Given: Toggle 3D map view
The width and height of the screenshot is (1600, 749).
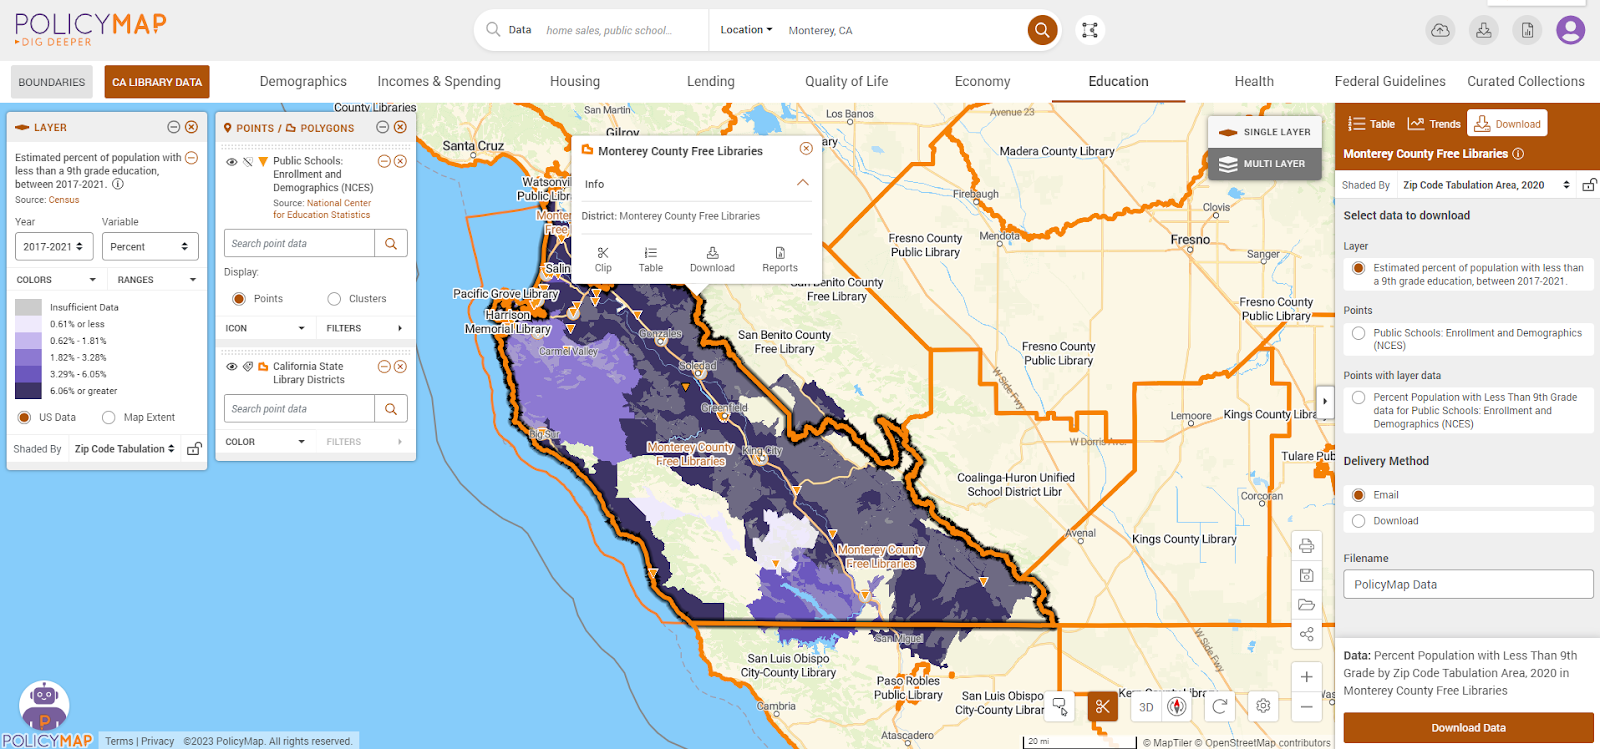Looking at the screenshot, I should pos(1146,707).
